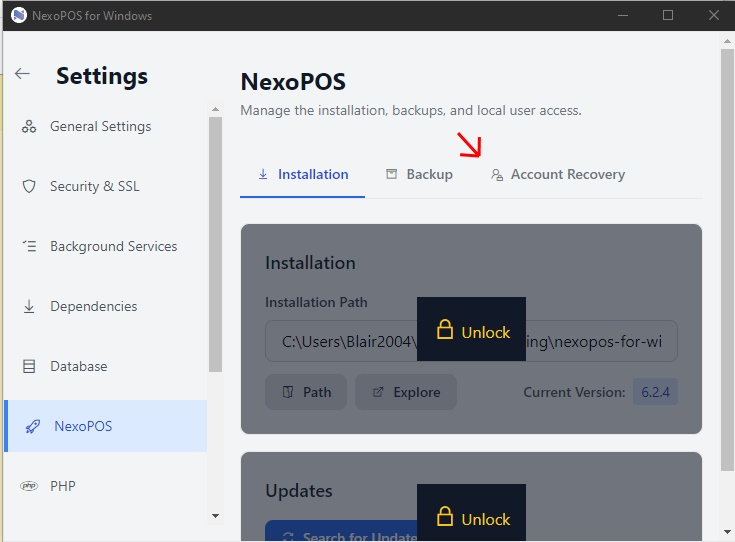Click the main panel scroll up arrow
Image resolution: width=735 pixels, height=542 pixels.
727,41
